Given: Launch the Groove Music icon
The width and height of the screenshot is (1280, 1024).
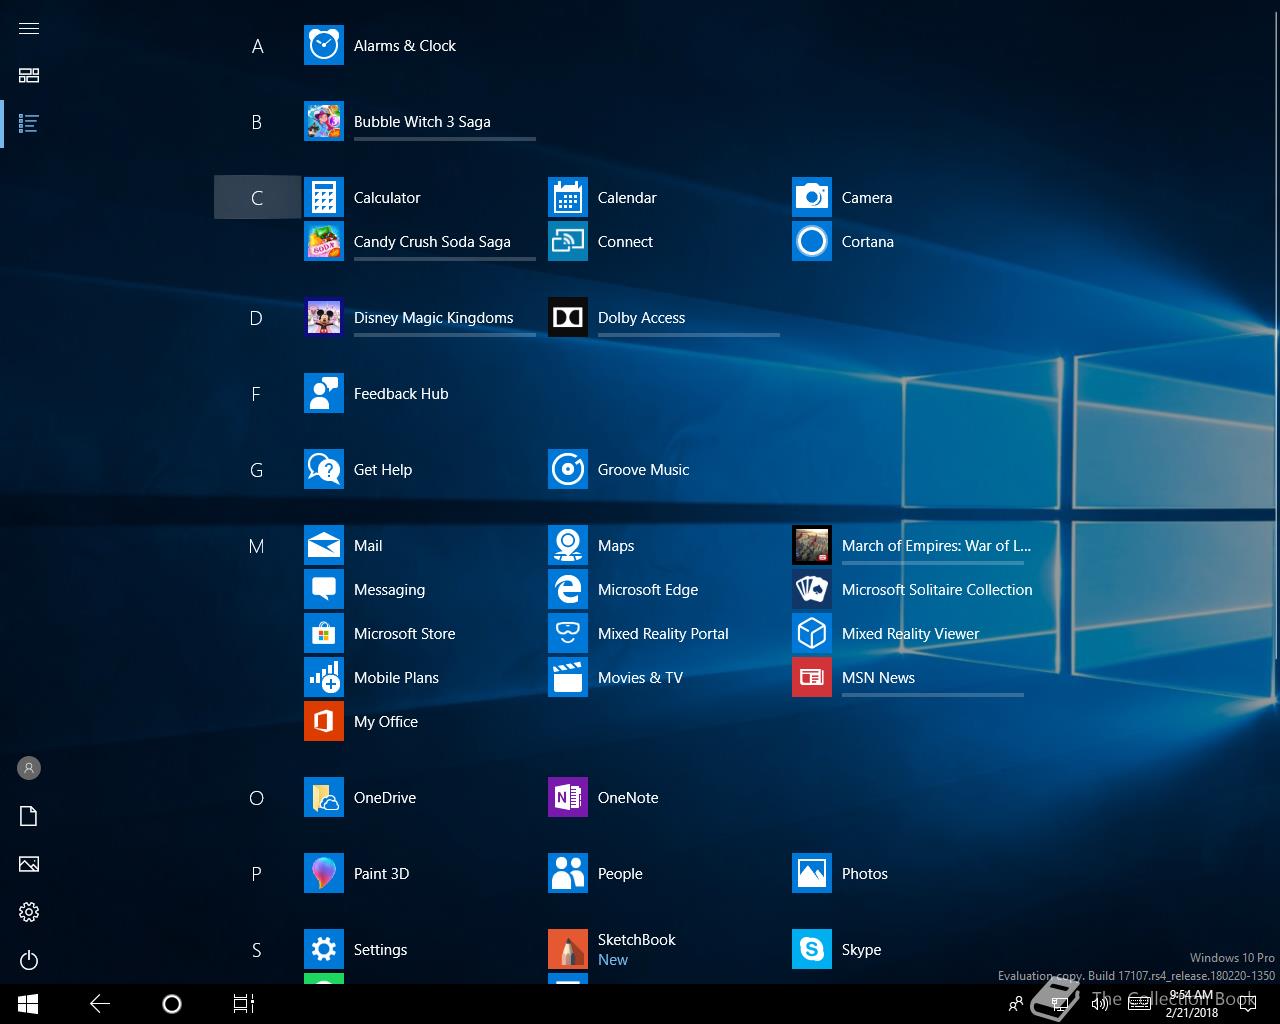Looking at the screenshot, I should tap(568, 470).
